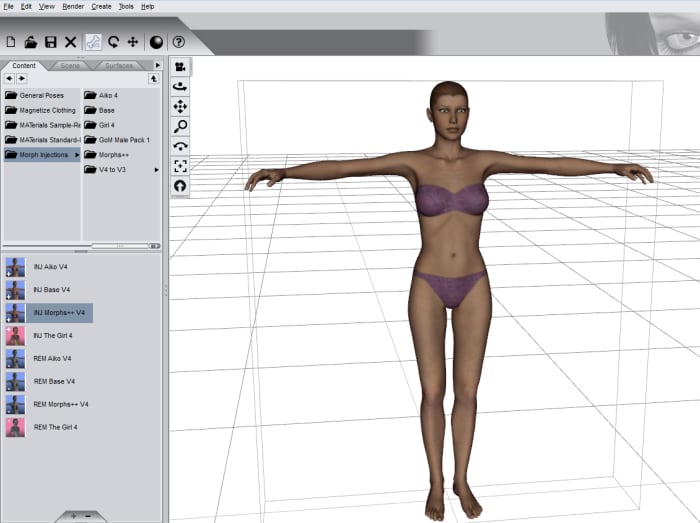Save the scene with the floppy icon

[50, 42]
